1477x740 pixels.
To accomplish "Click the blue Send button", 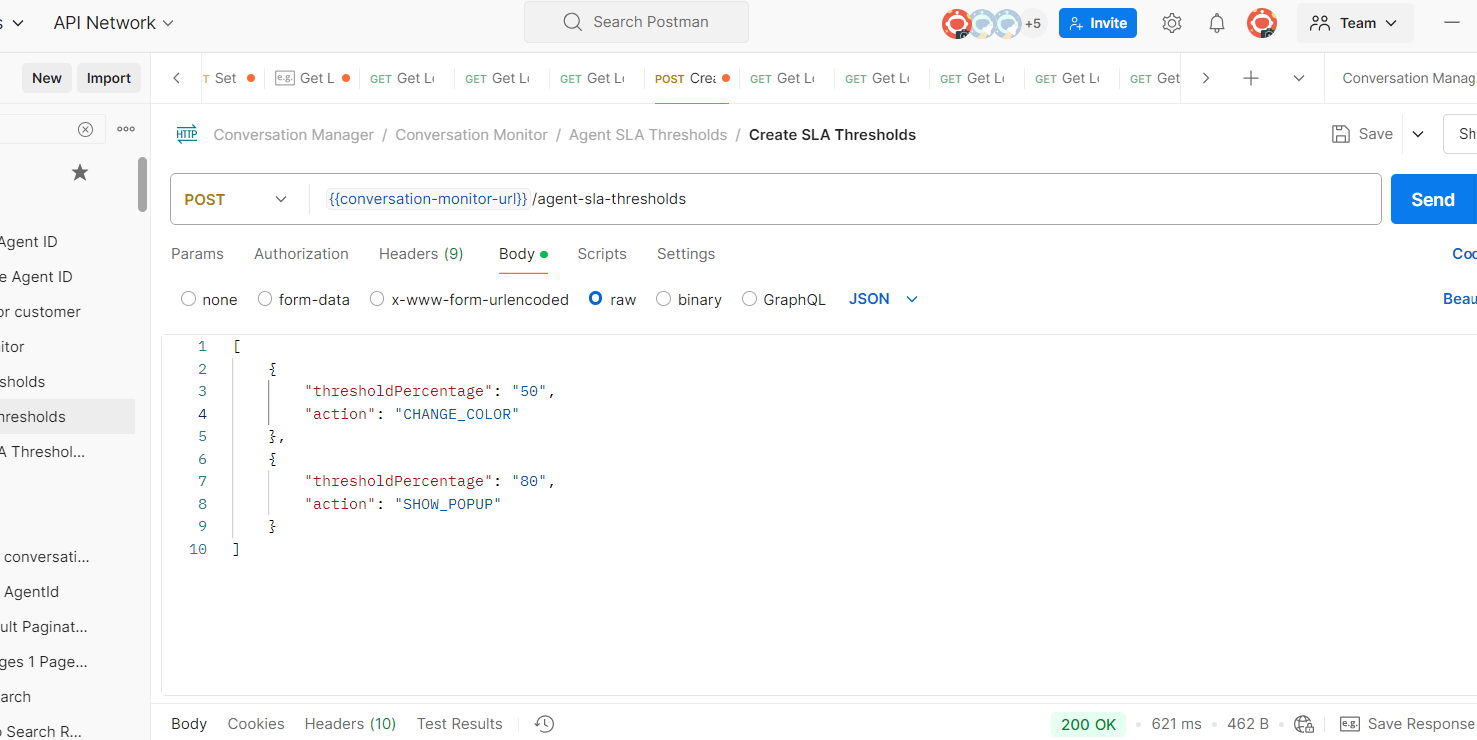I will [x=1432, y=200].
